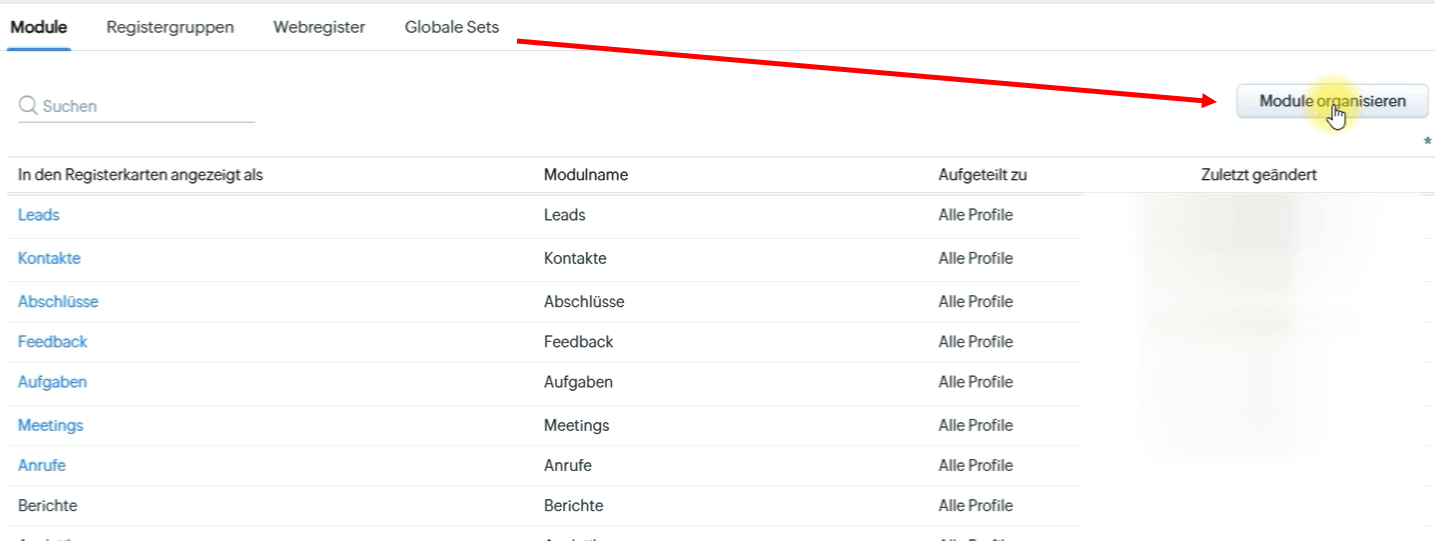Screen dimensions: 1435x541
Task: Click Alle Profile in the Leads row
Action: pos(976,215)
